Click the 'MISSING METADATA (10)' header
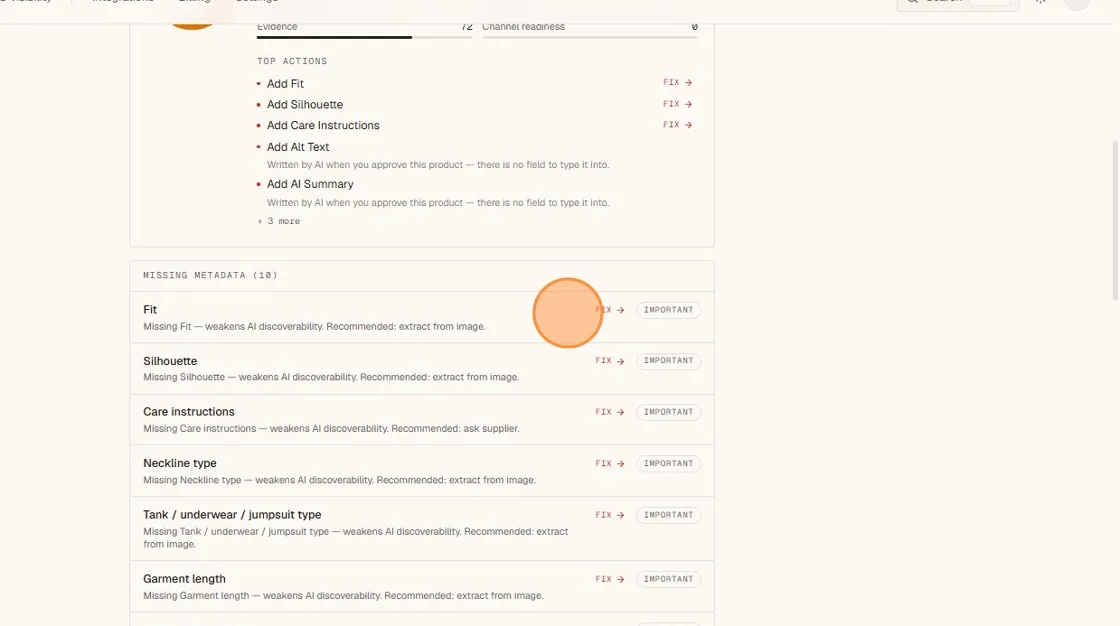The height and width of the screenshot is (626, 1120). click(x=210, y=275)
